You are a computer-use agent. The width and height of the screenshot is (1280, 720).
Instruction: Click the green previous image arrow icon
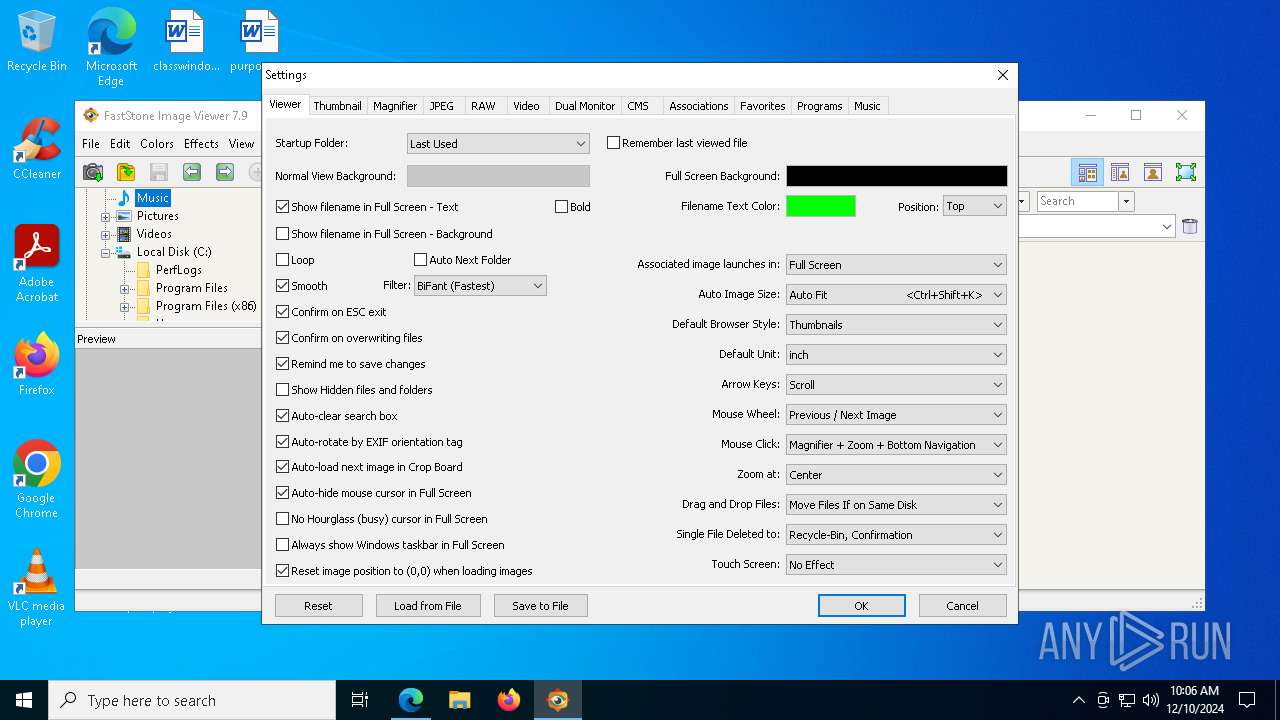[192, 172]
